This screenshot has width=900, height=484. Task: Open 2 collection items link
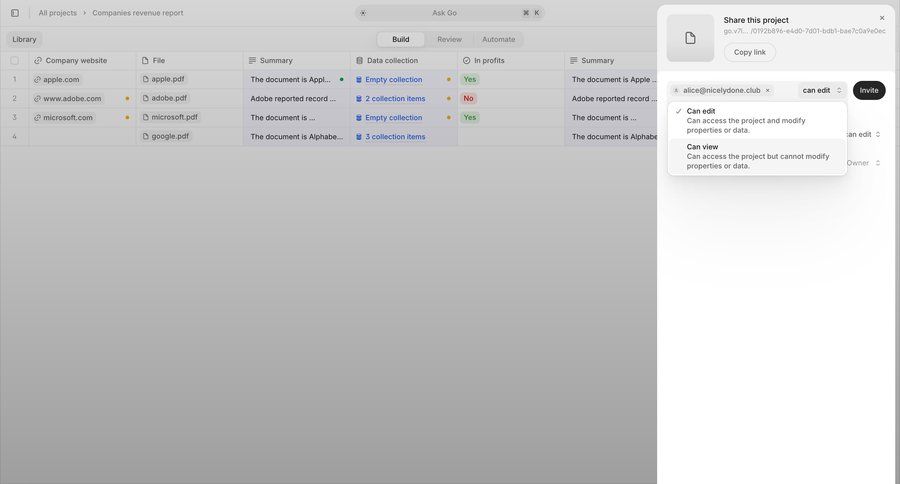point(391,98)
